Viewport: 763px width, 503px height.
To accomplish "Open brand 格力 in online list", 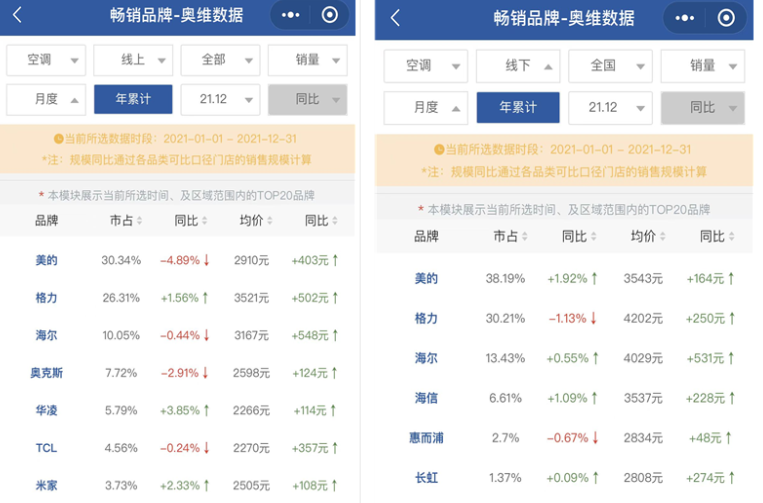I will tap(46, 298).
